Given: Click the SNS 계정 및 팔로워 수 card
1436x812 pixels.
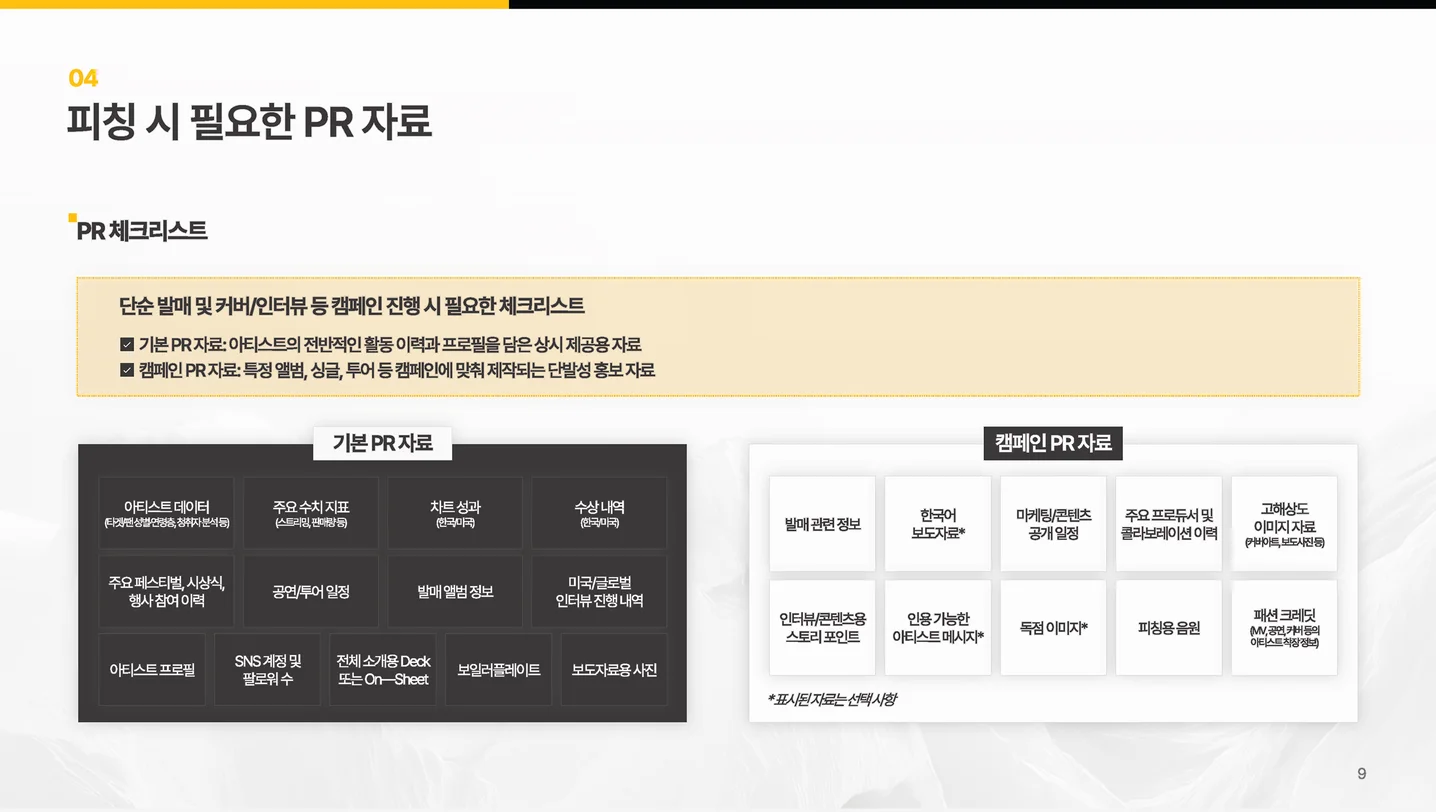Looking at the screenshot, I should coord(267,670).
